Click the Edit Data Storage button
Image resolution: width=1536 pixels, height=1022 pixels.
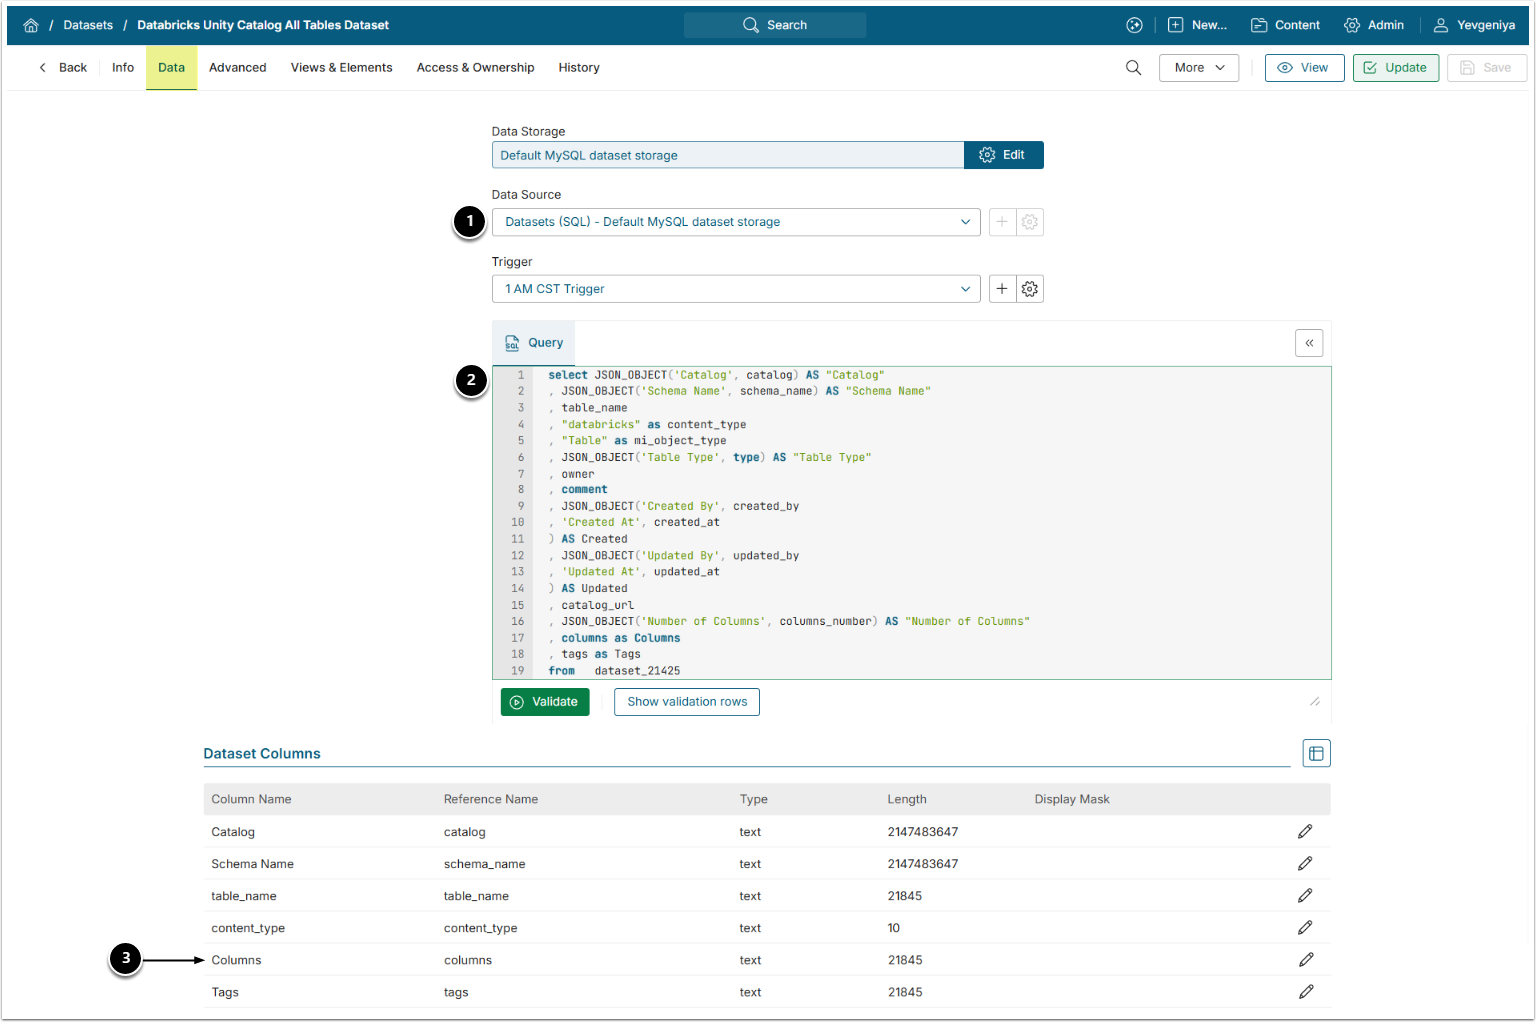click(x=1003, y=155)
